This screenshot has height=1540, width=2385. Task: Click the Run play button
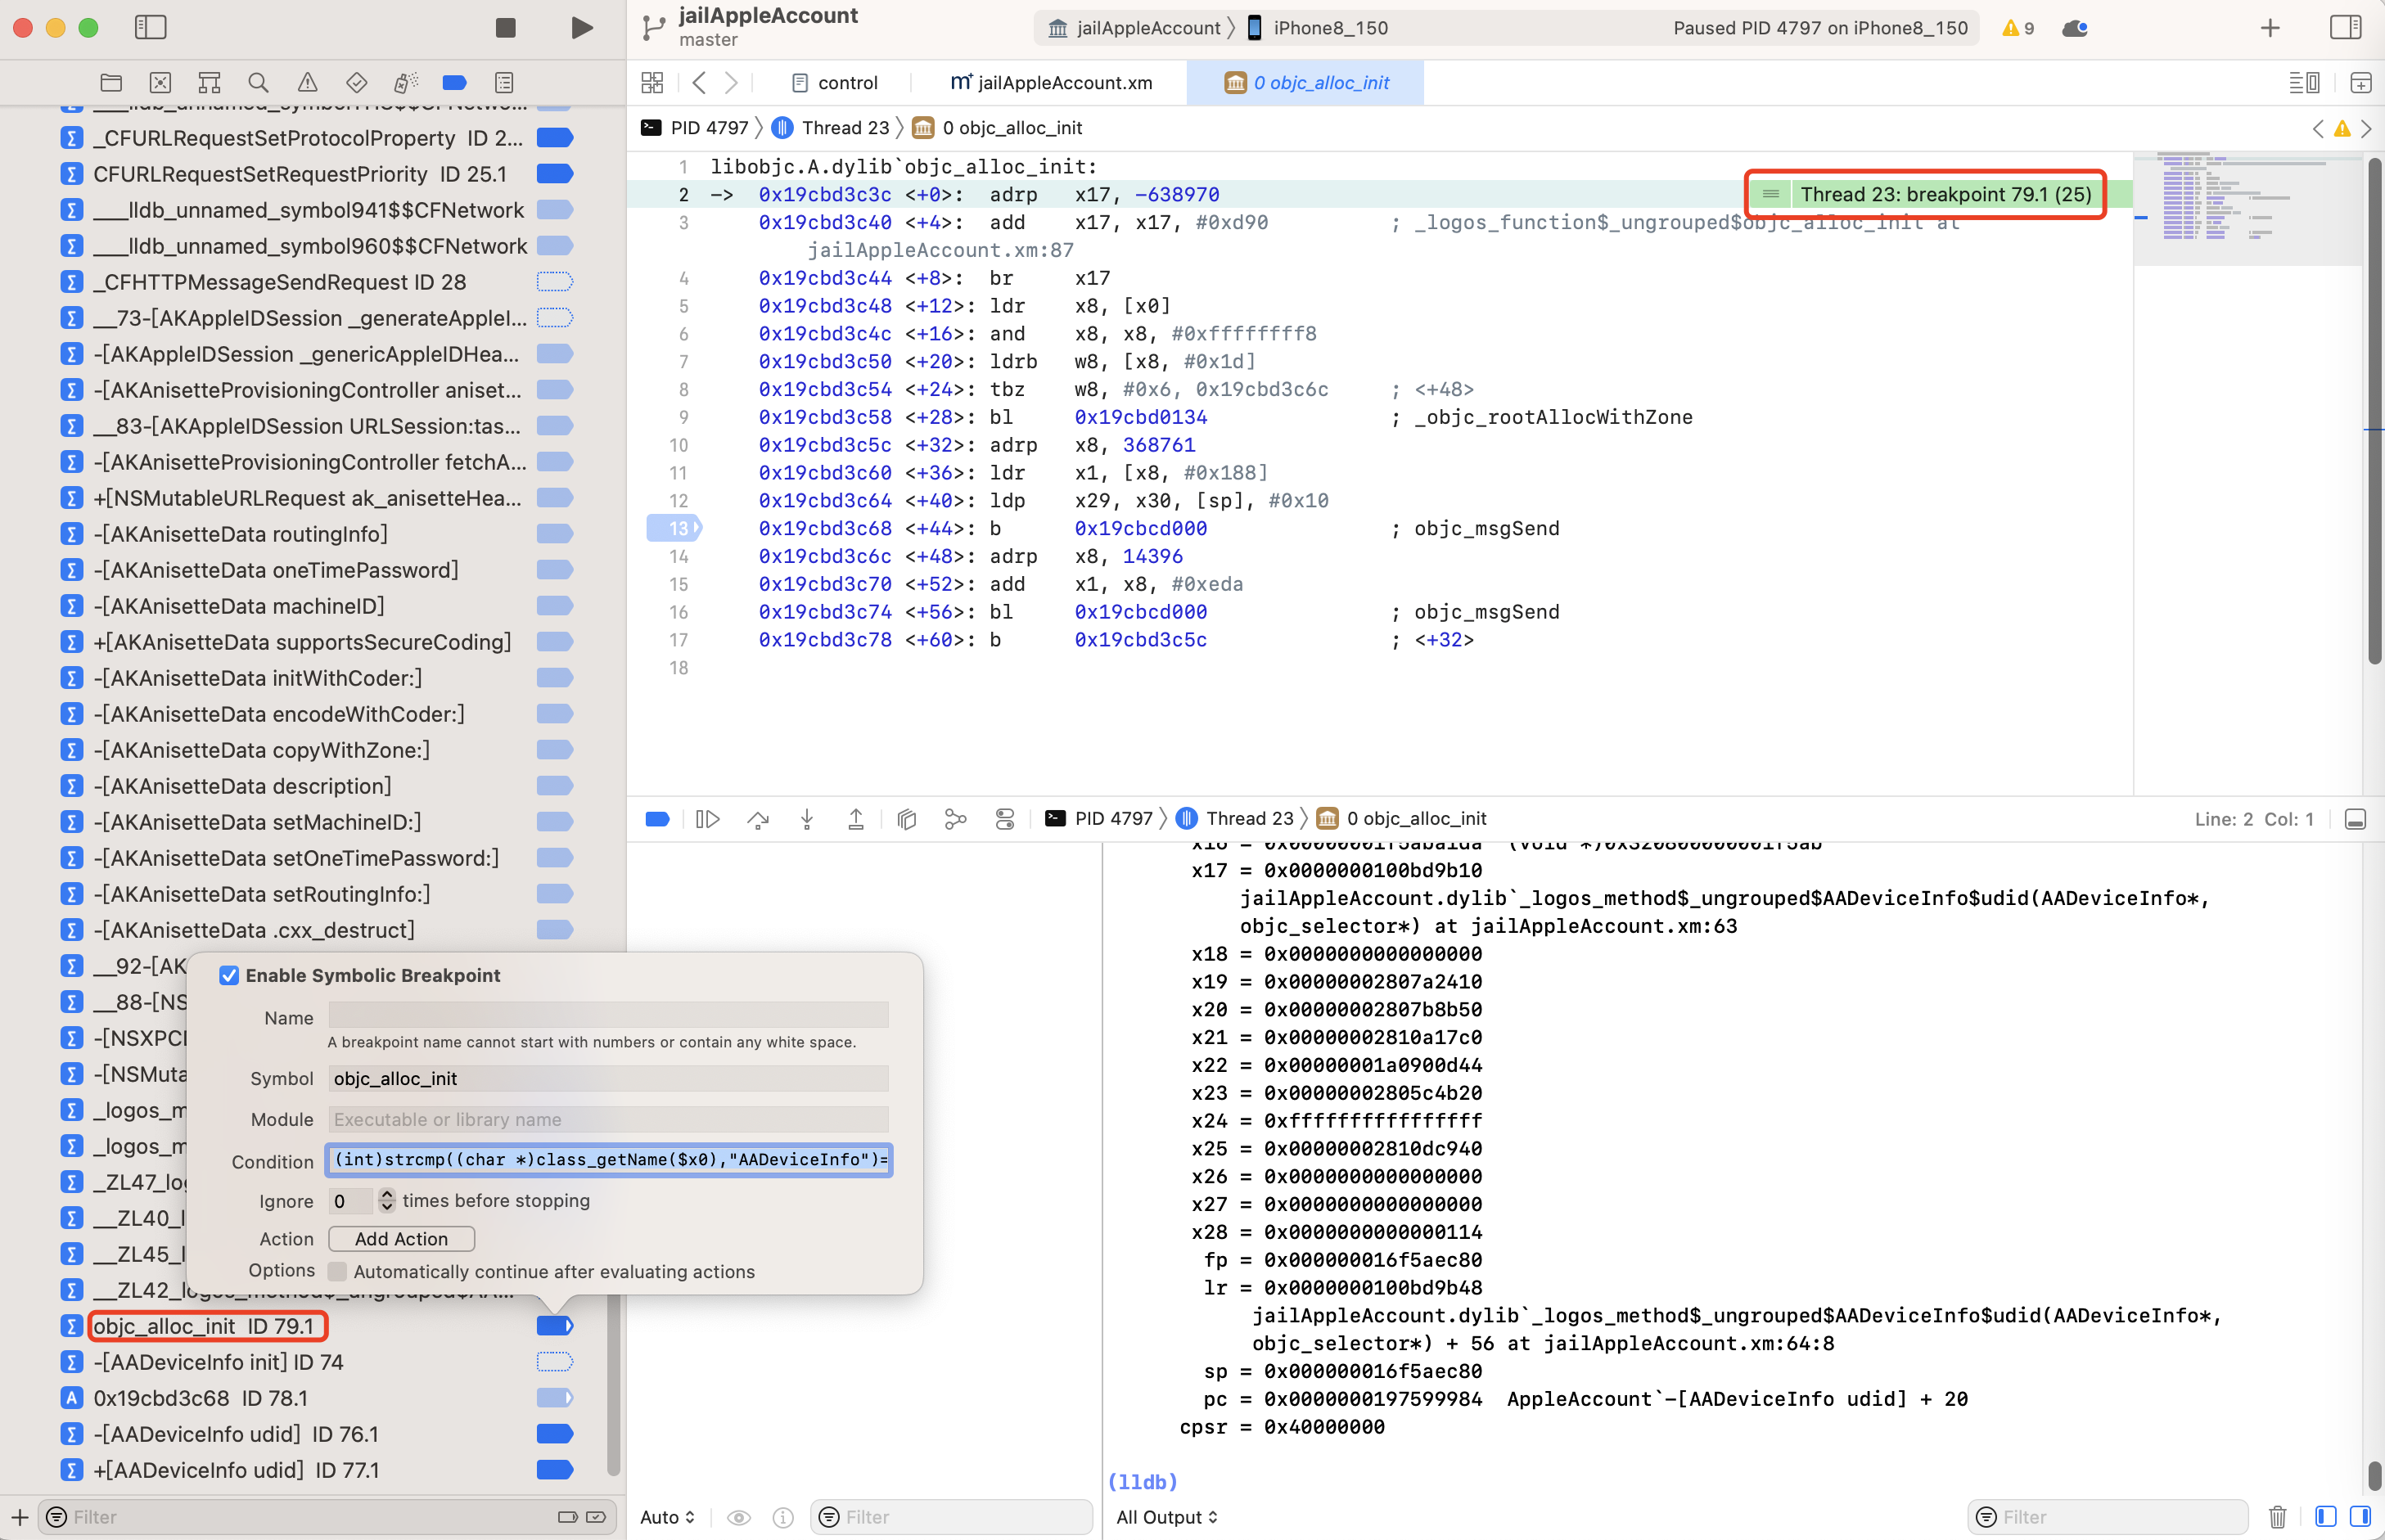[581, 28]
